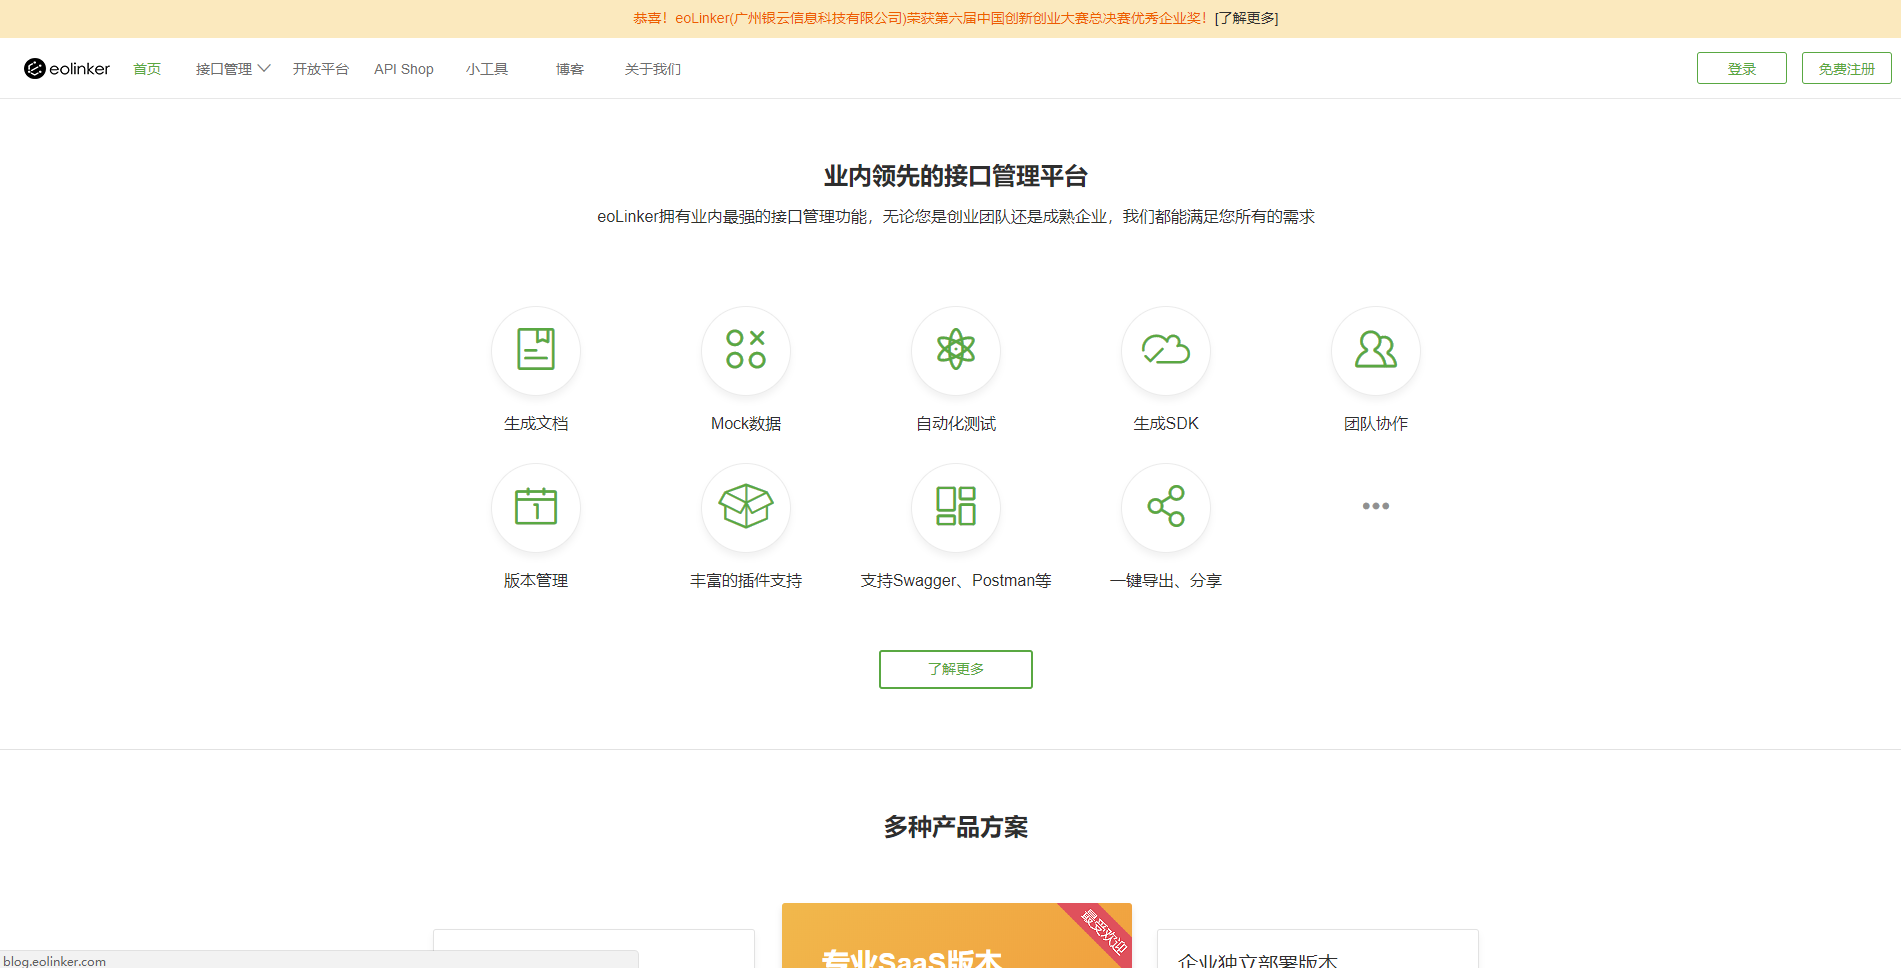Click the Swagger/Postman support grid icon
1901x968 pixels.
[956, 507]
